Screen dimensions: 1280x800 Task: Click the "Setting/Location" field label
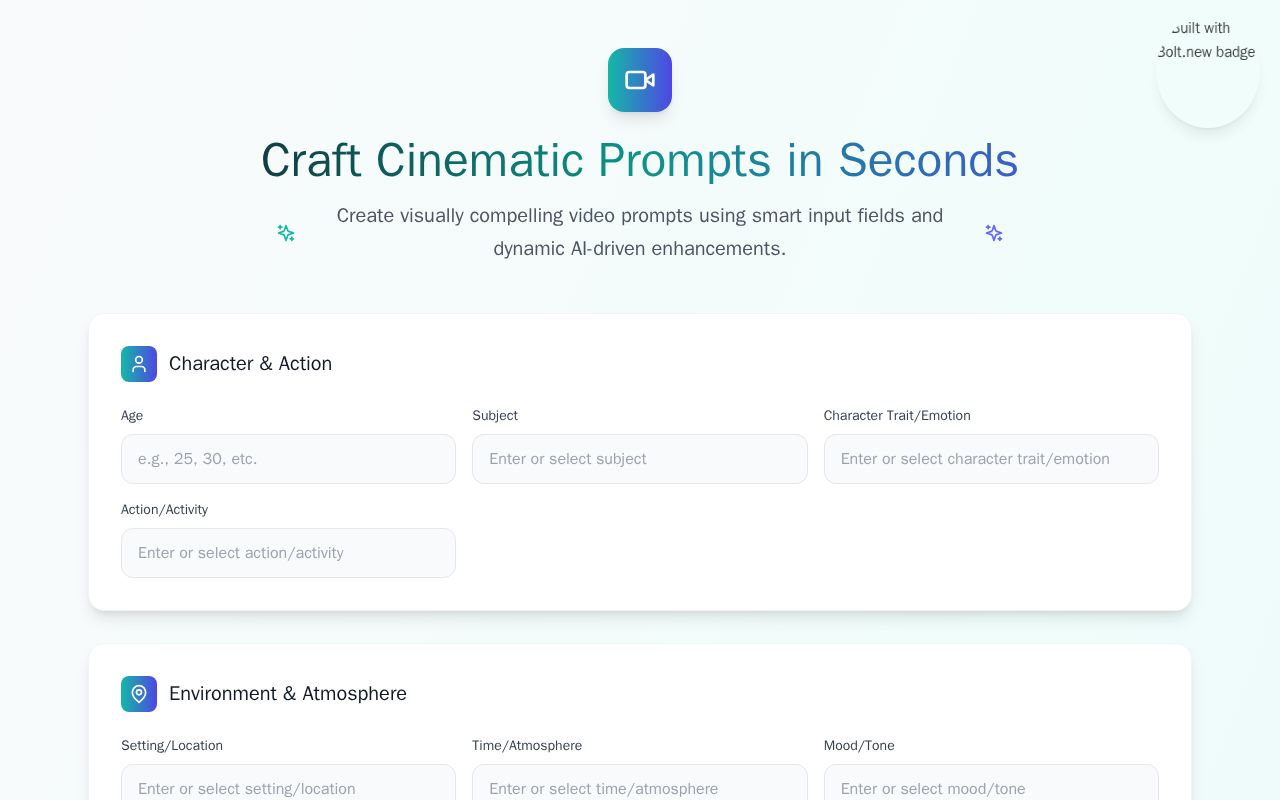pyautogui.click(x=172, y=746)
